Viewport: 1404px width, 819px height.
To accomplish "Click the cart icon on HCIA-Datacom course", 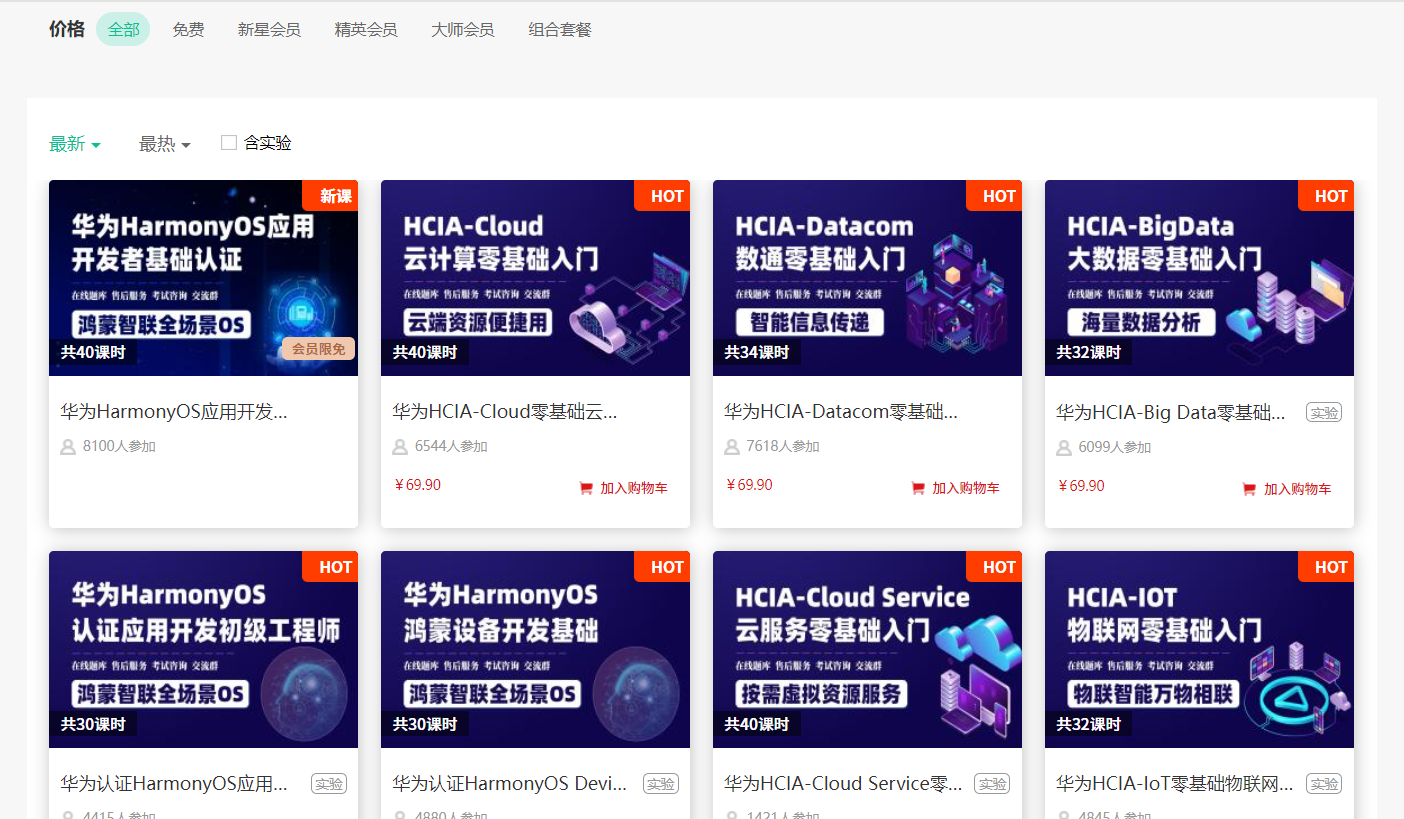I will [917, 488].
